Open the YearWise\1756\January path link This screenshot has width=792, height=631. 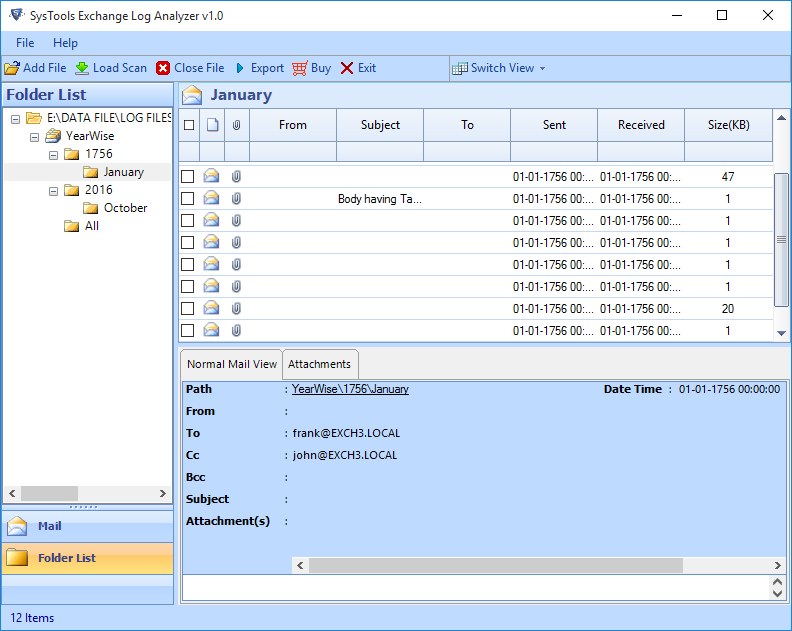(350, 389)
